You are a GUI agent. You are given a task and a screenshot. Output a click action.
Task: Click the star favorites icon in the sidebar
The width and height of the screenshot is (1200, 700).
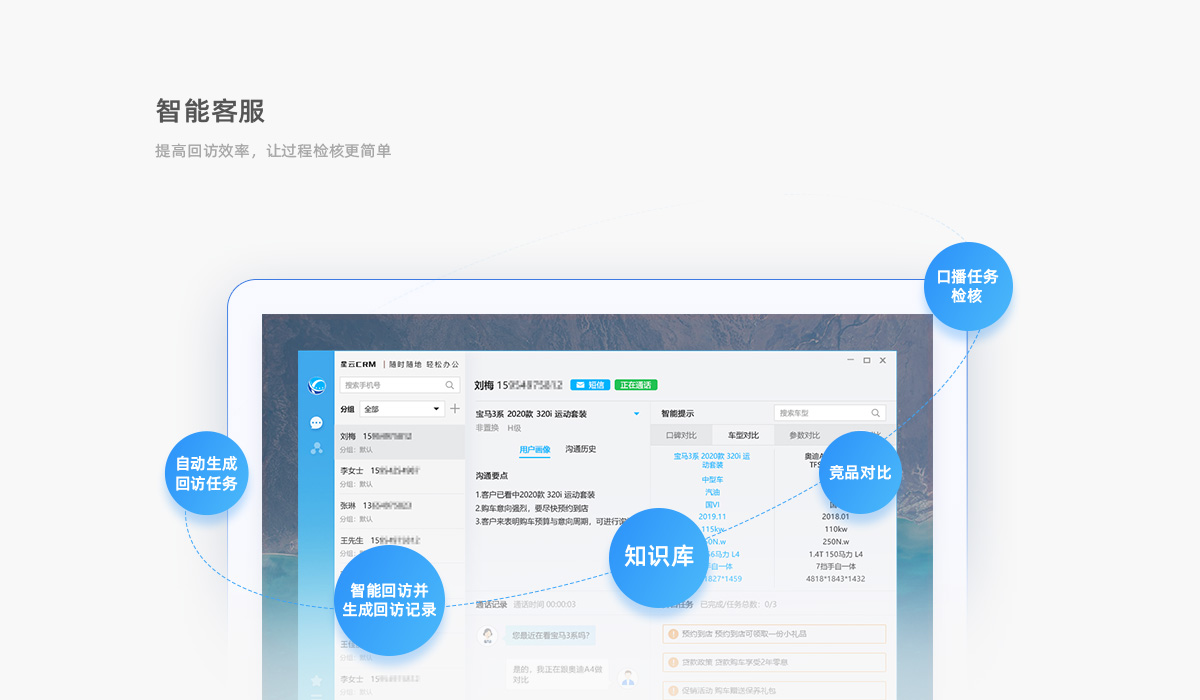coord(317,680)
